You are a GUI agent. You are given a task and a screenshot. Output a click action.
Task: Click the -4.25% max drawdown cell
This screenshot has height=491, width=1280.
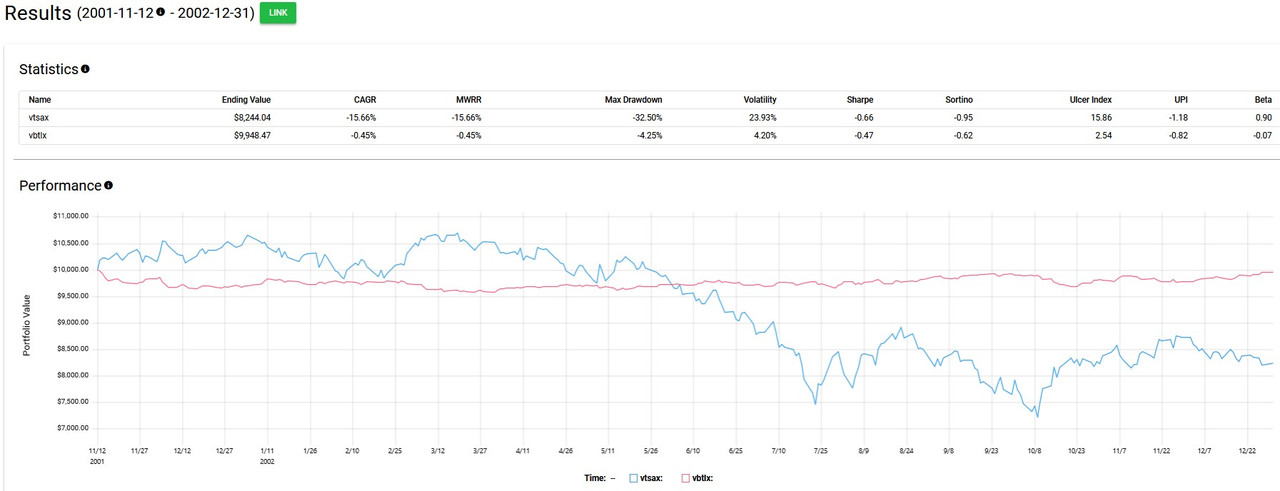tap(649, 135)
